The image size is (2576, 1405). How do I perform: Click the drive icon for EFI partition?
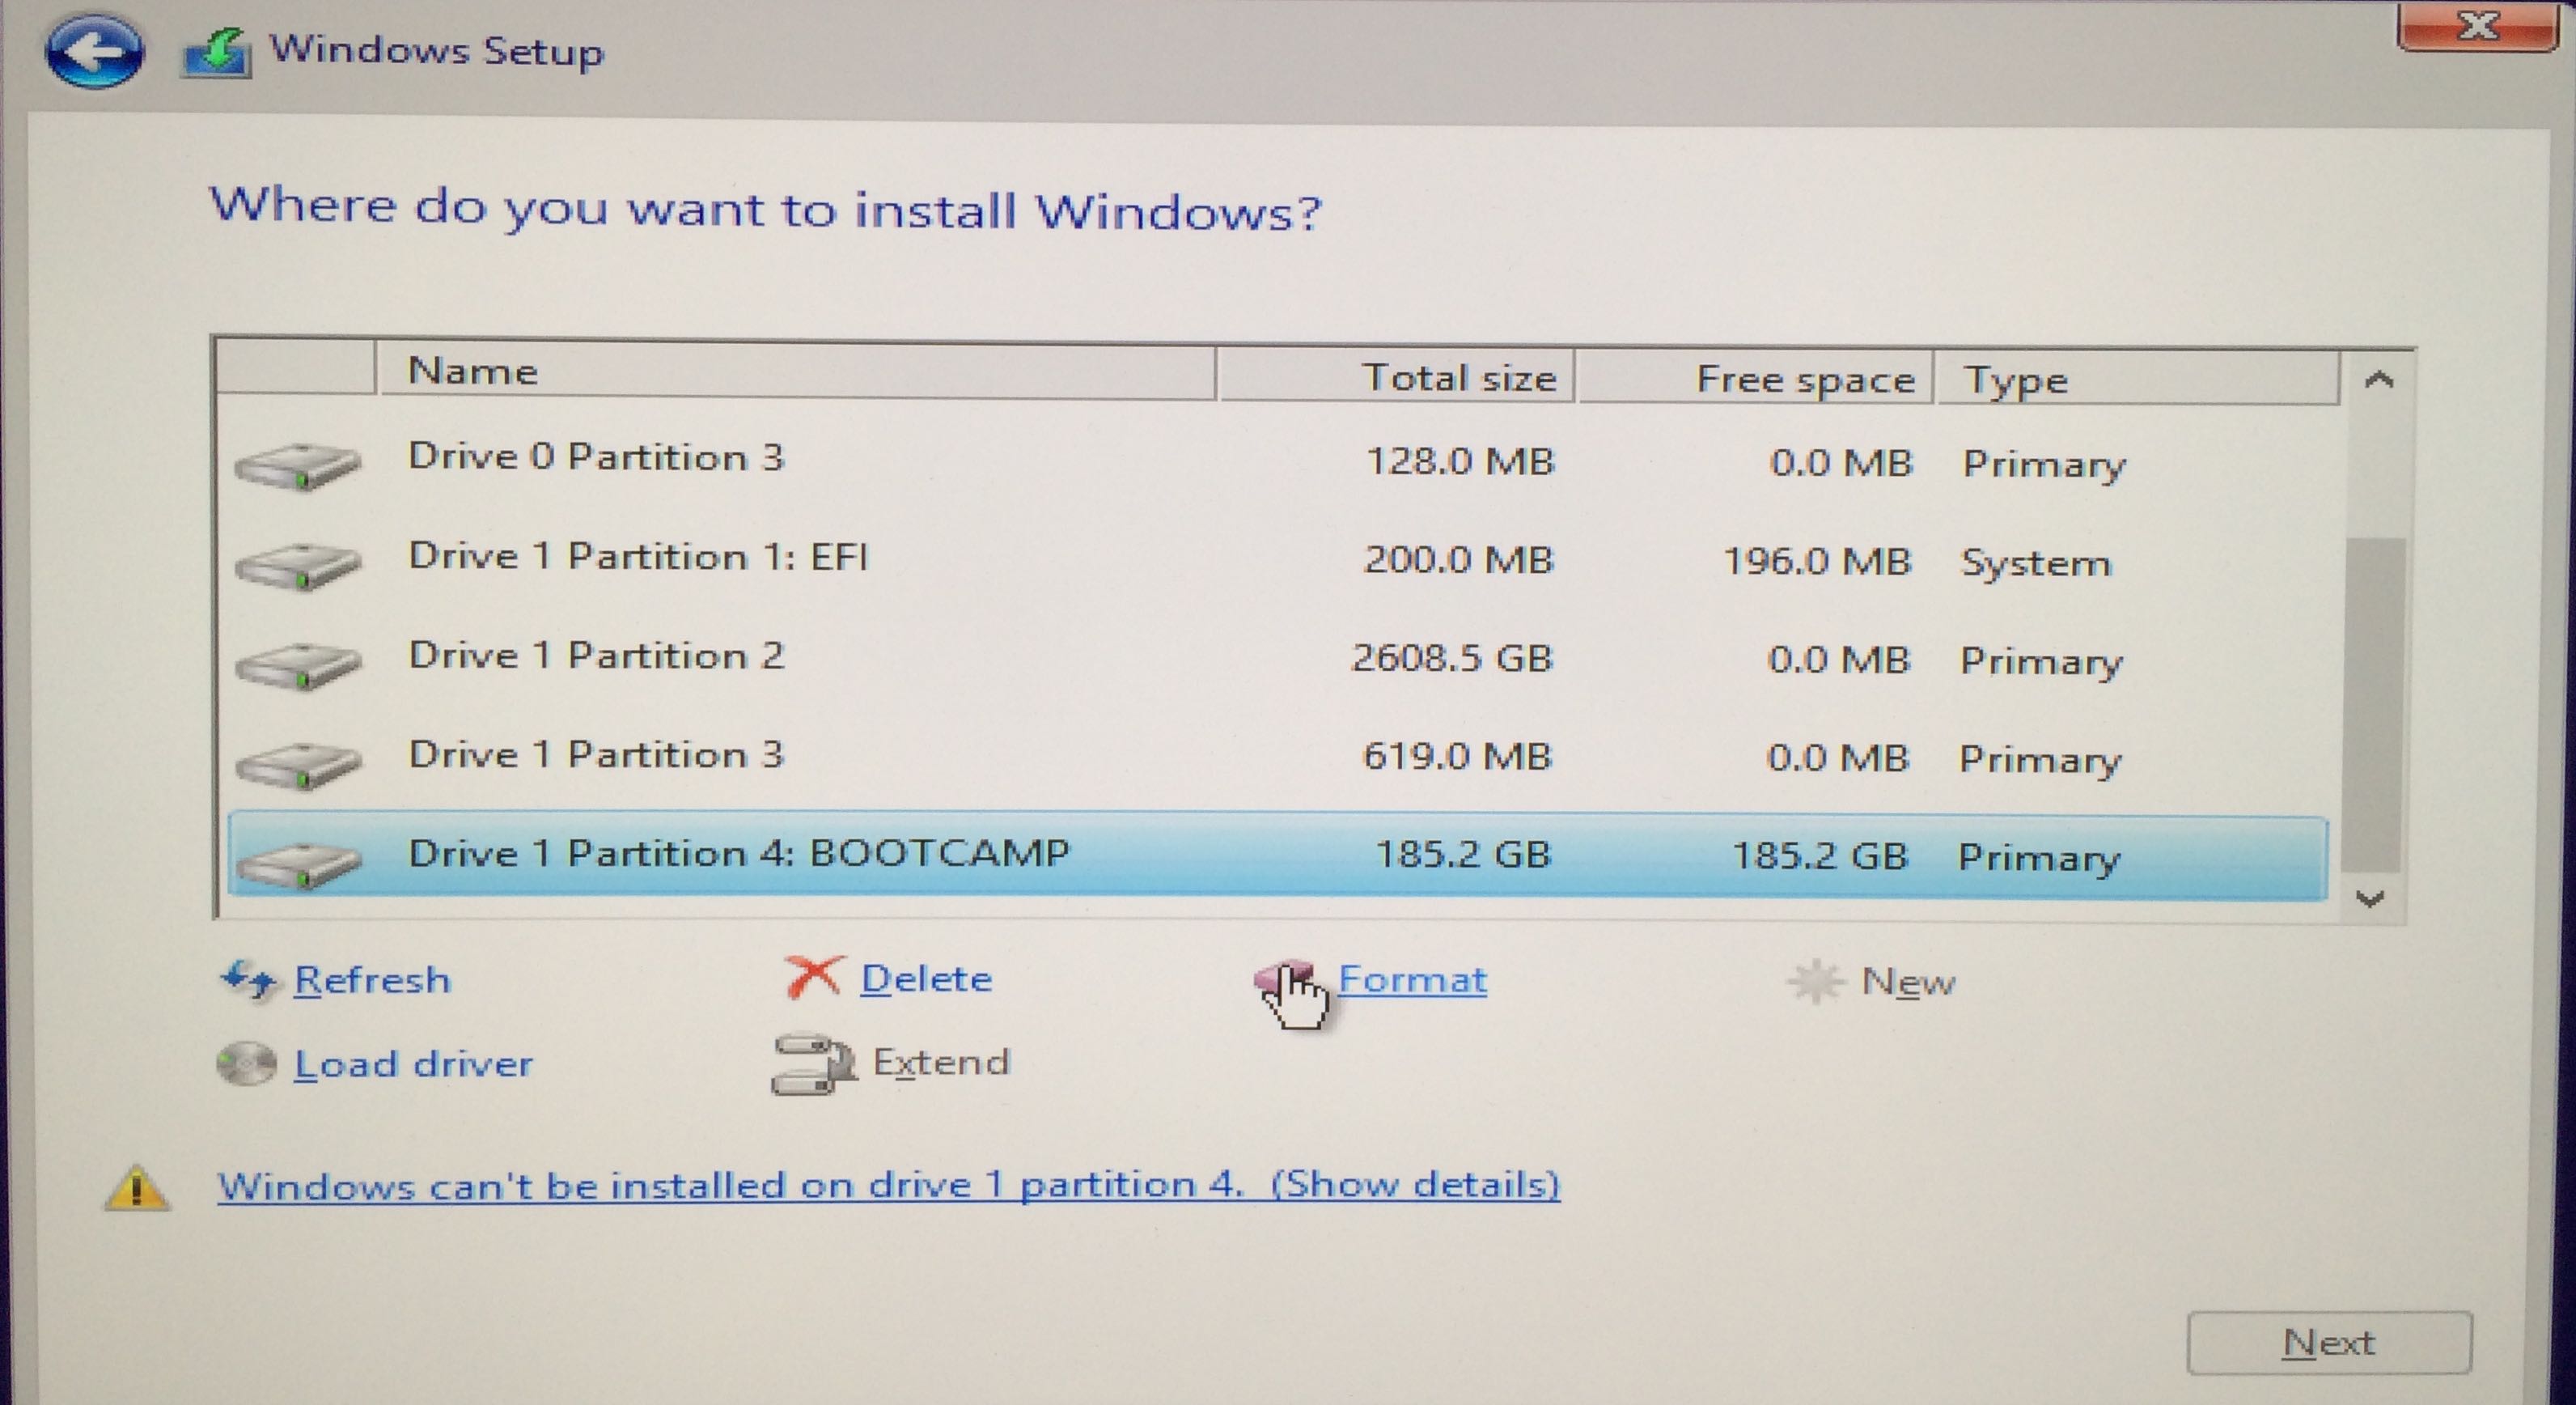(x=297, y=564)
